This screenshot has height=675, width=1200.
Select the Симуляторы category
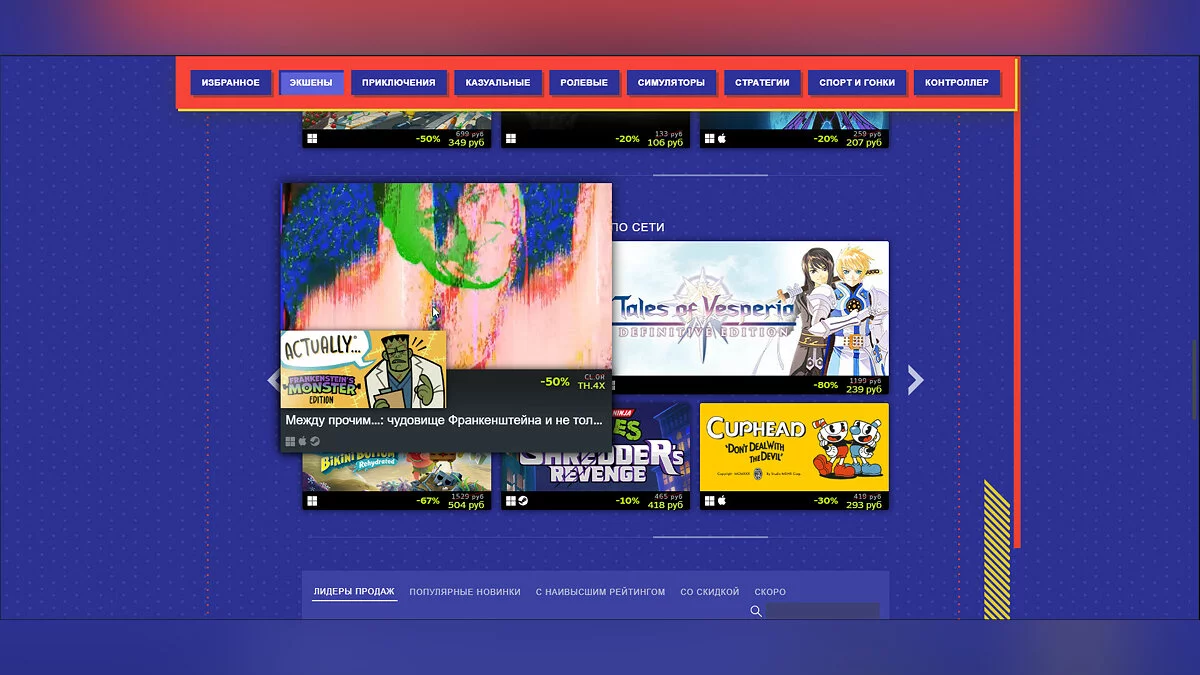coord(671,83)
